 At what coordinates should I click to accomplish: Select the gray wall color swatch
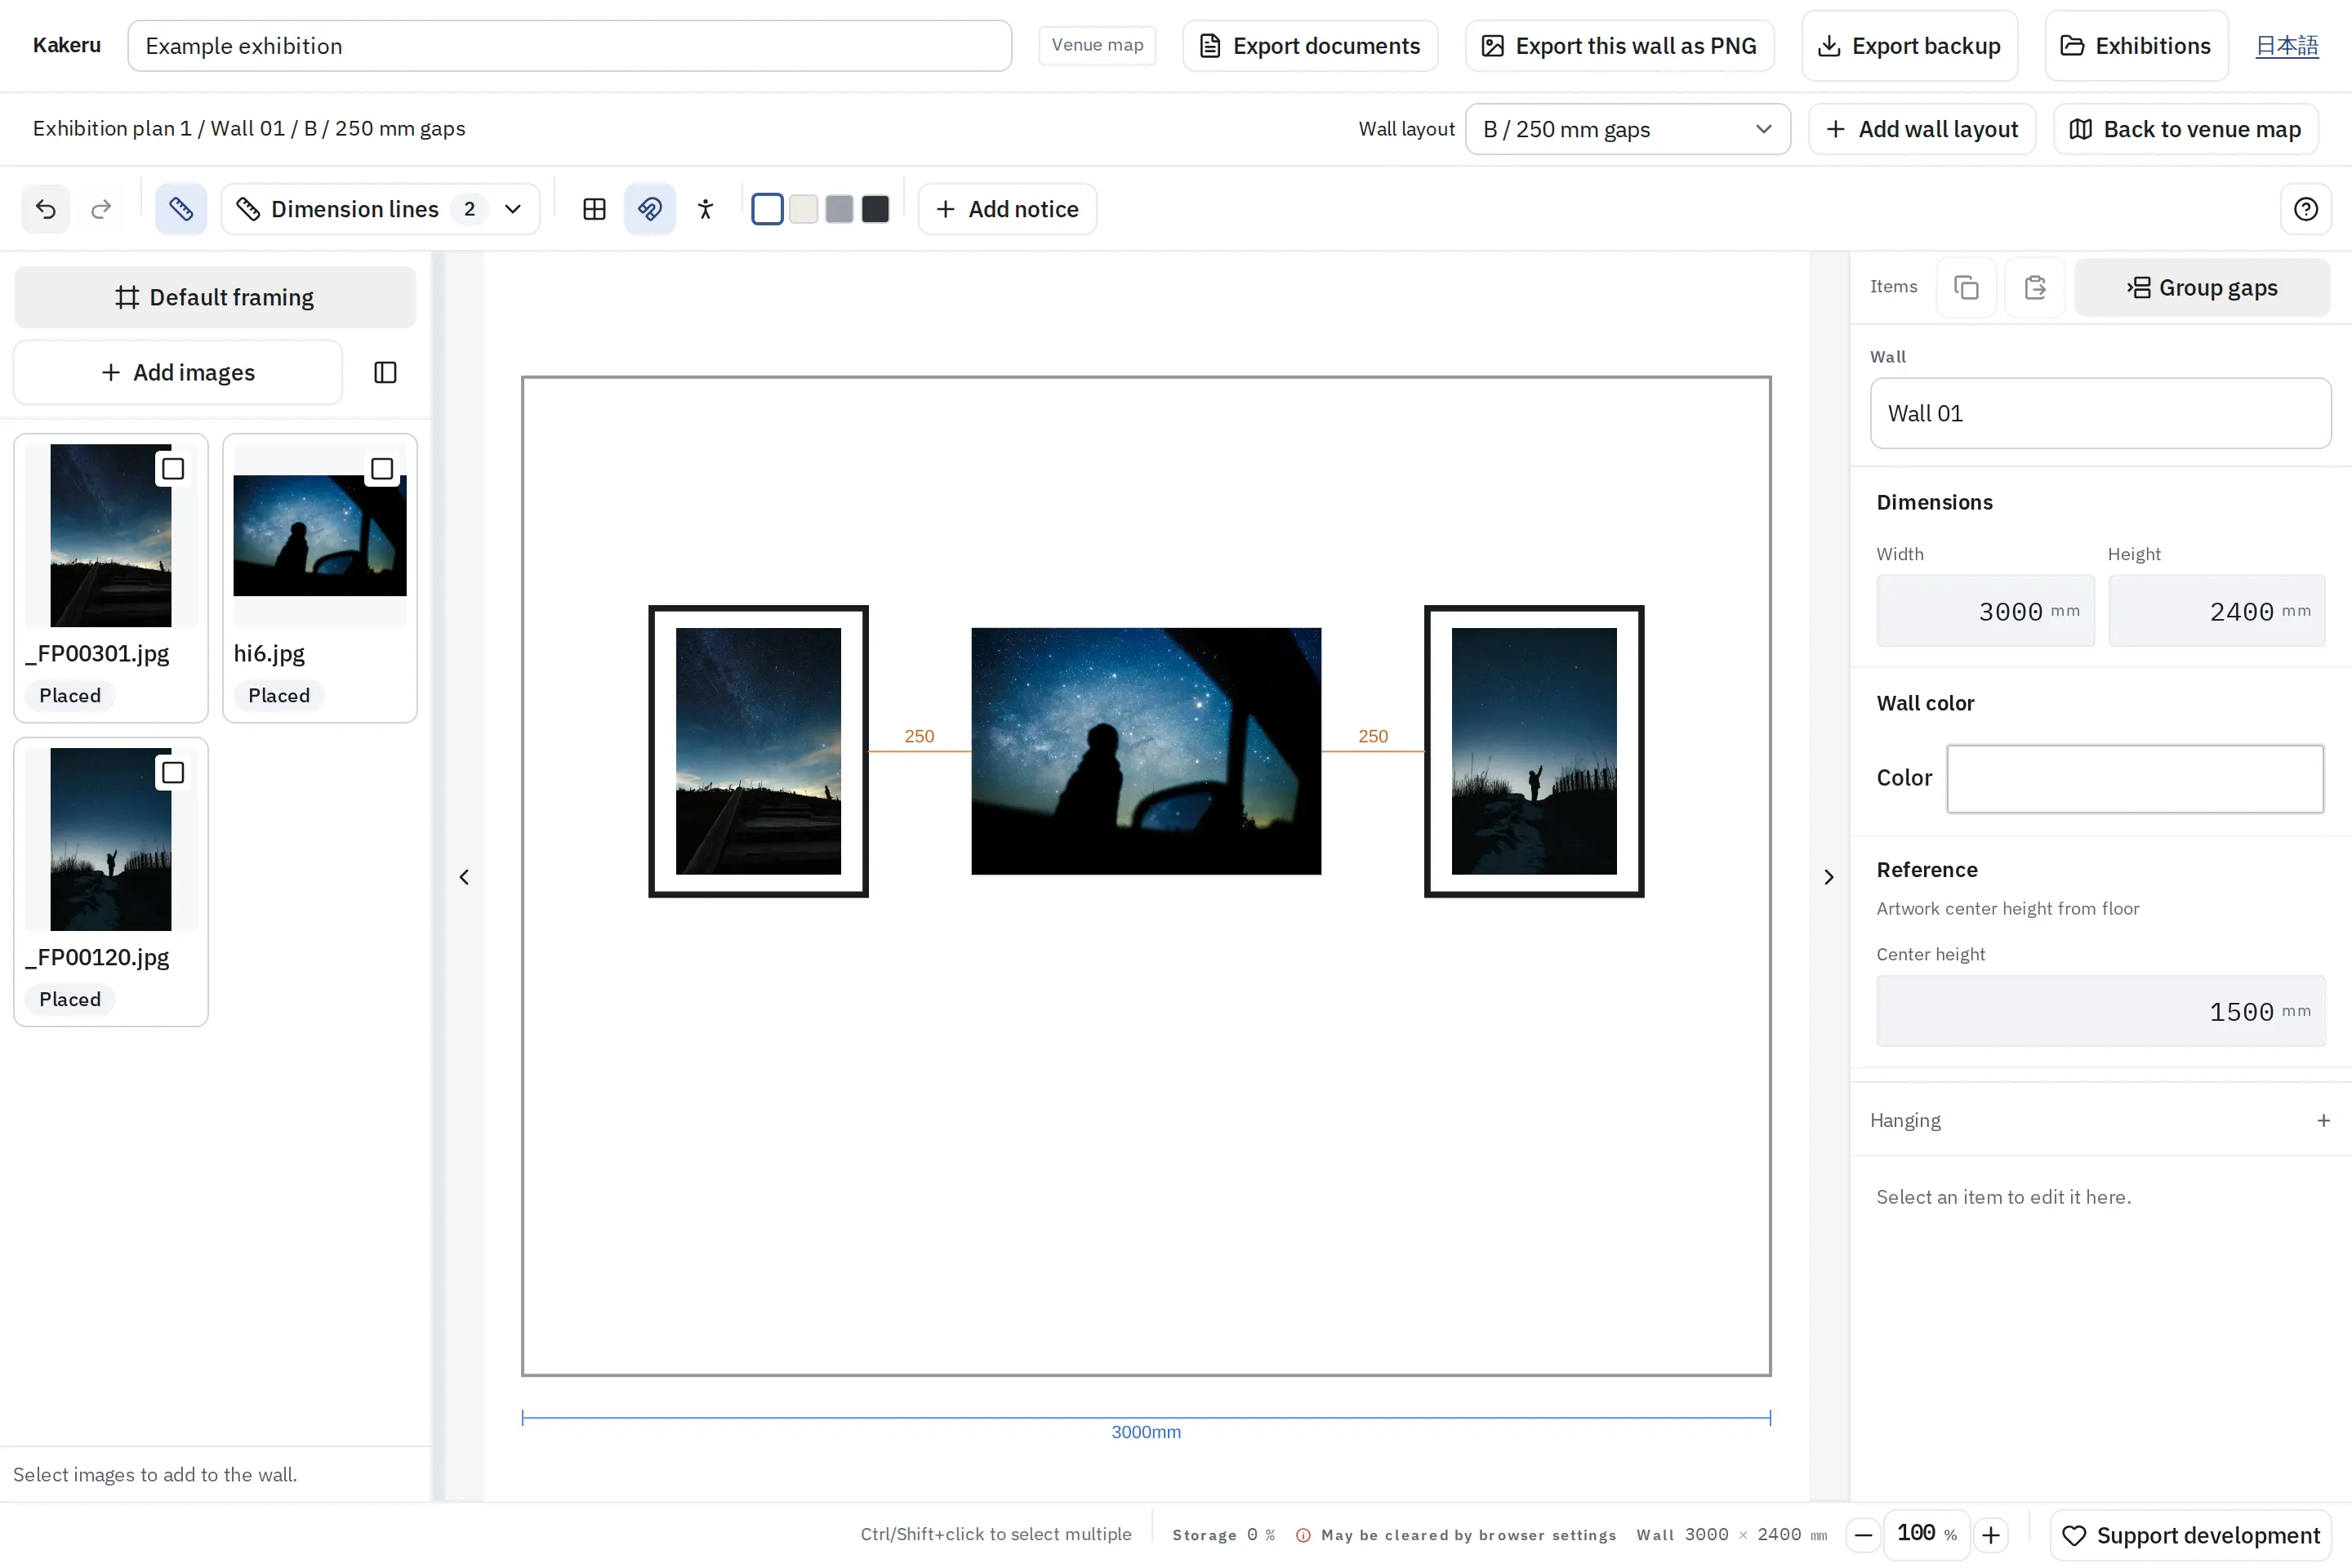pyautogui.click(x=839, y=209)
